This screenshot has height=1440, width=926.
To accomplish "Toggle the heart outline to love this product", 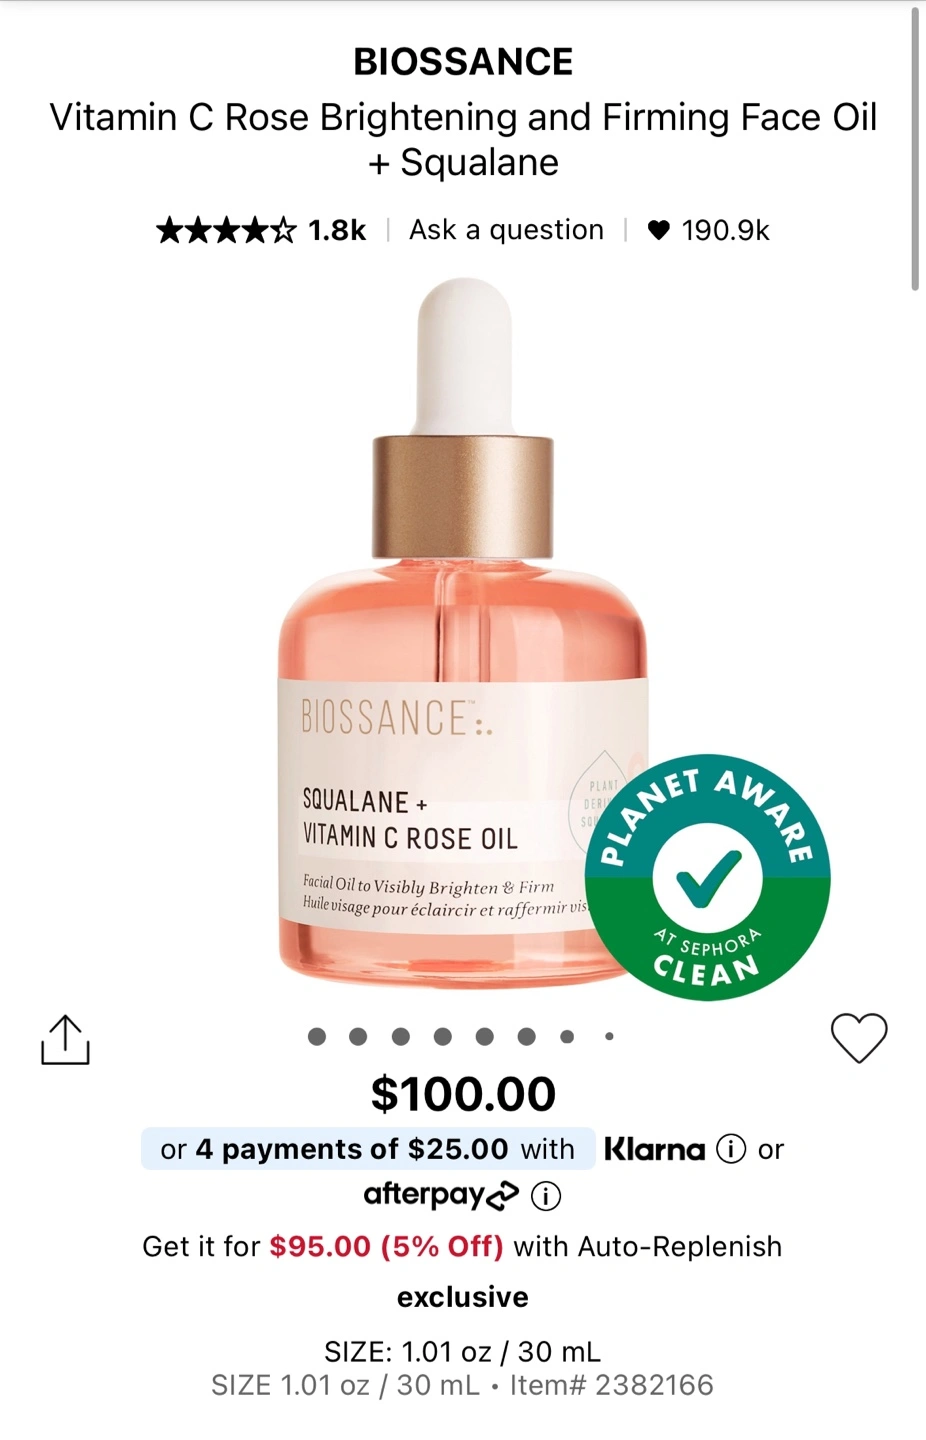I will coord(859,1038).
